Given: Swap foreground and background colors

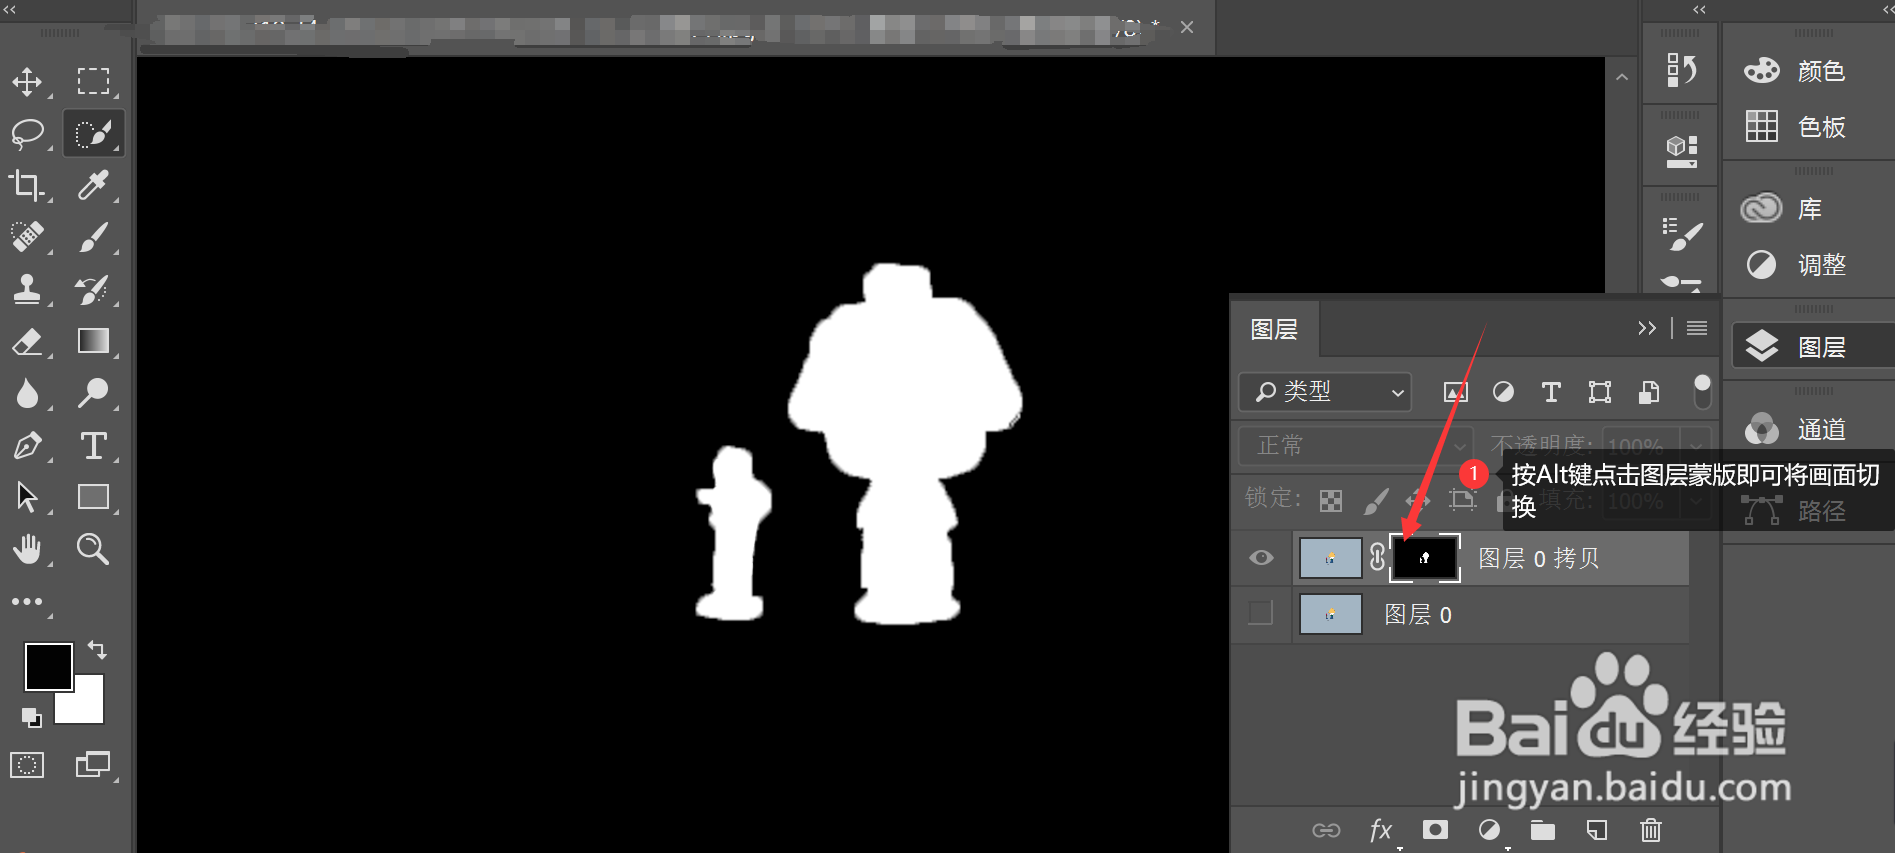Looking at the screenshot, I should pos(97,650).
